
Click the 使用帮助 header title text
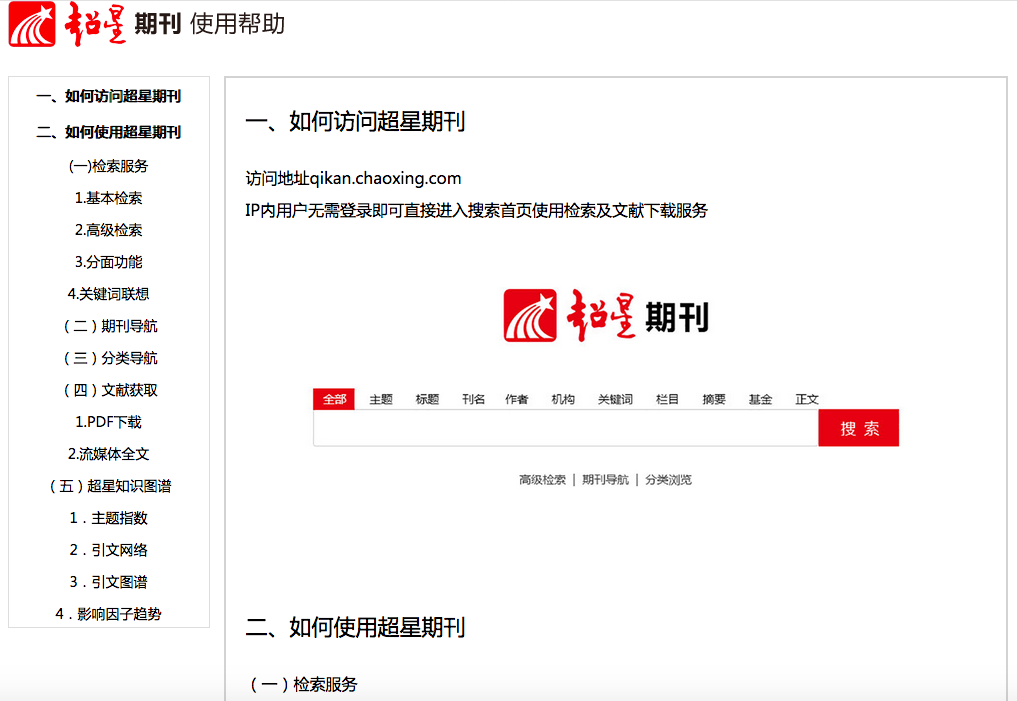[237, 24]
